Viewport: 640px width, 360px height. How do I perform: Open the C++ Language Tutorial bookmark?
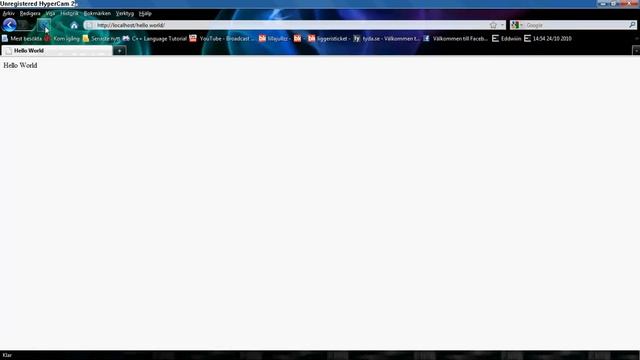click(x=155, y=39)
